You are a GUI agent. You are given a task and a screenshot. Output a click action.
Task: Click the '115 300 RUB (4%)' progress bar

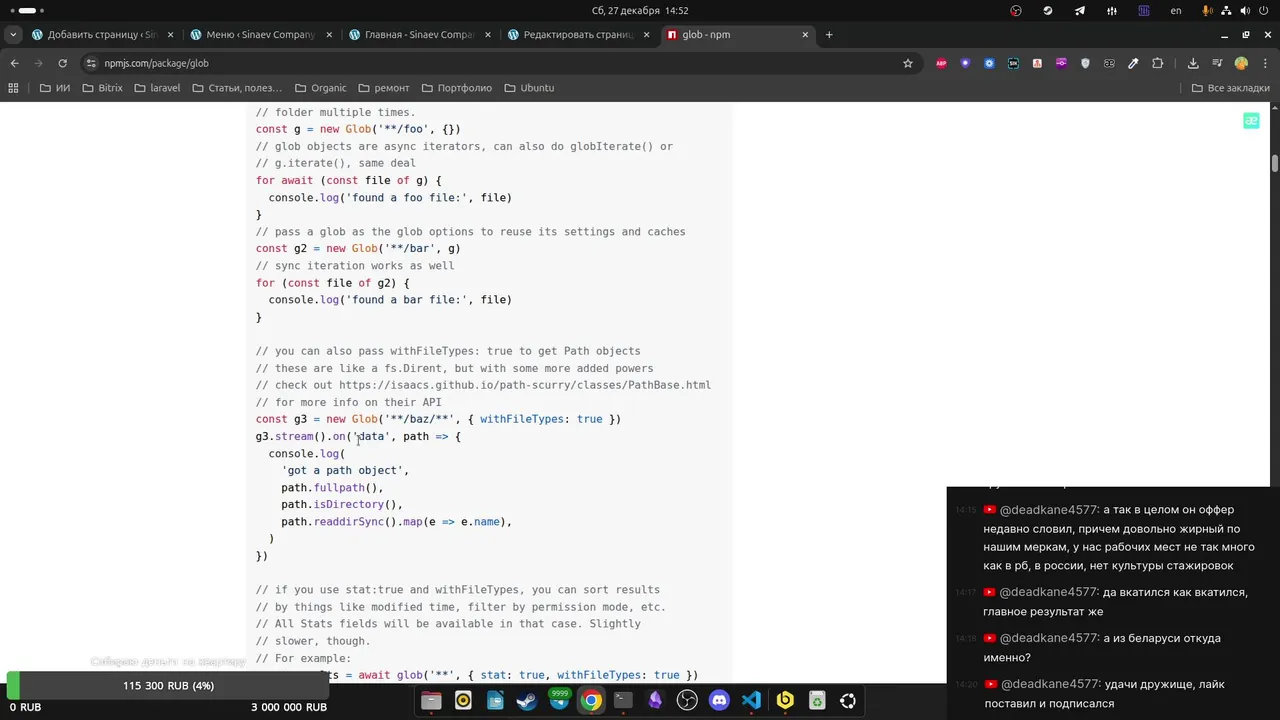pos(168,686)
